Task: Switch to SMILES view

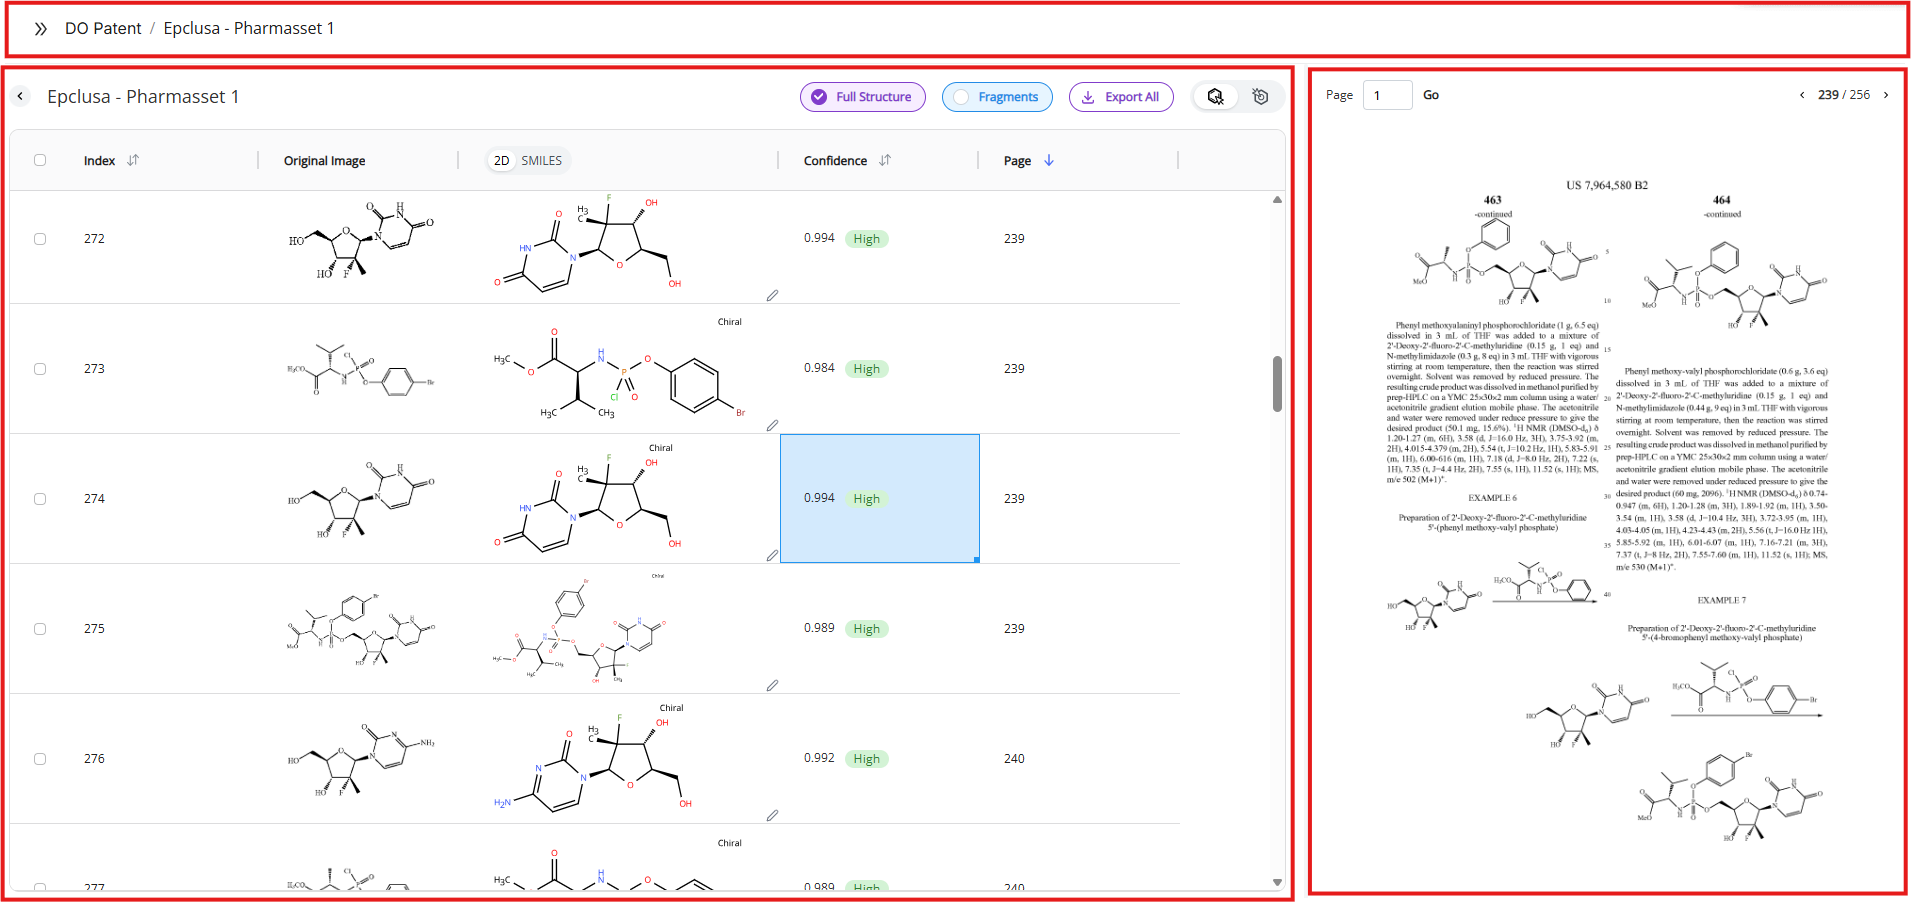Action: (x=541, y=160)
